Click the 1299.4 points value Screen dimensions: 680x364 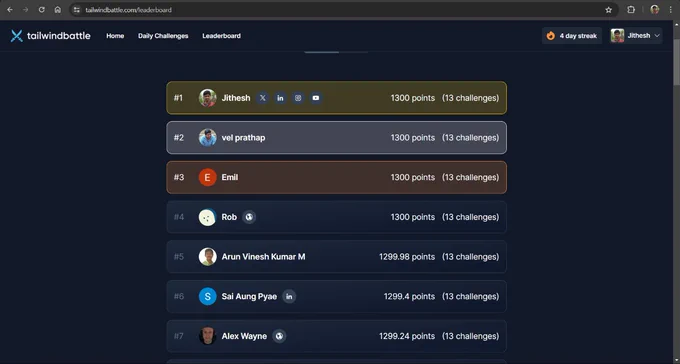click(x=409, y=297)
